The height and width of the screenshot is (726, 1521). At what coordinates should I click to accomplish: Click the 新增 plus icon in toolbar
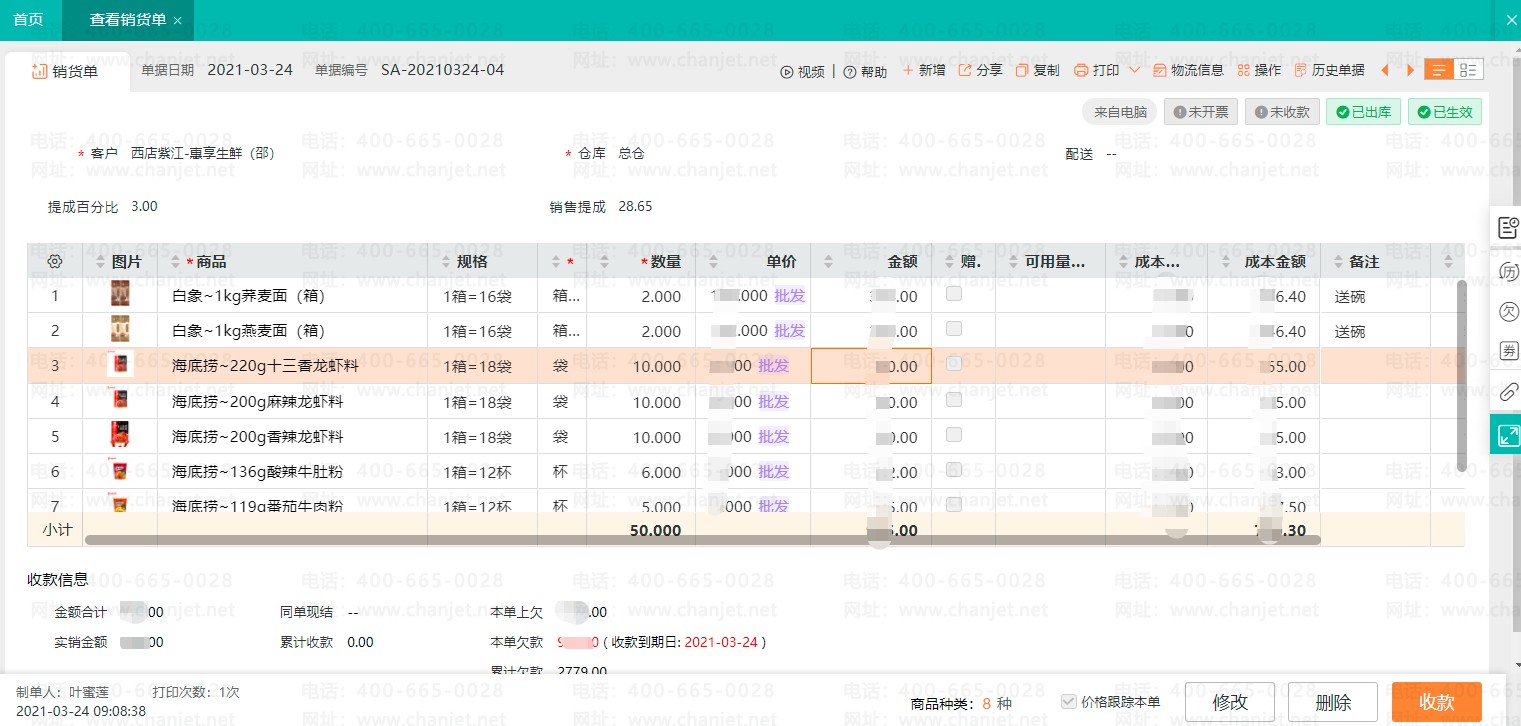click(908, 71)
